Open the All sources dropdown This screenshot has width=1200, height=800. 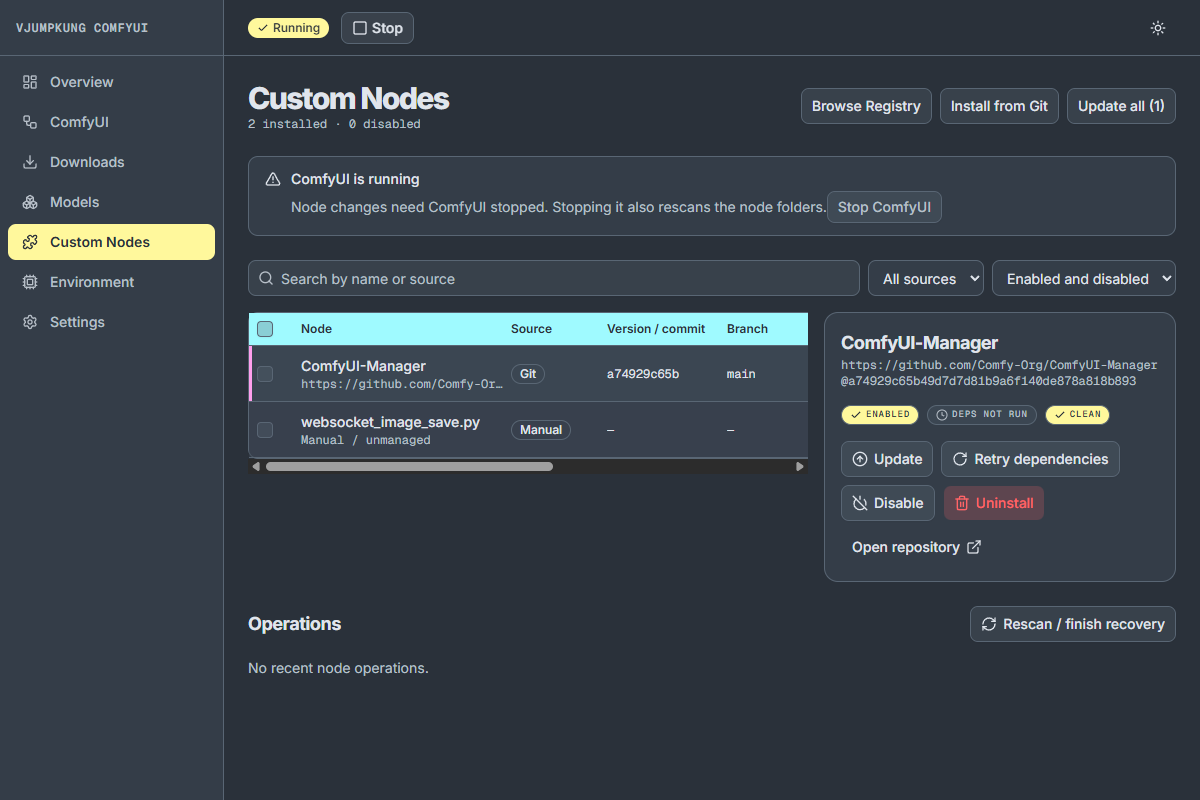tap(926, 279)
